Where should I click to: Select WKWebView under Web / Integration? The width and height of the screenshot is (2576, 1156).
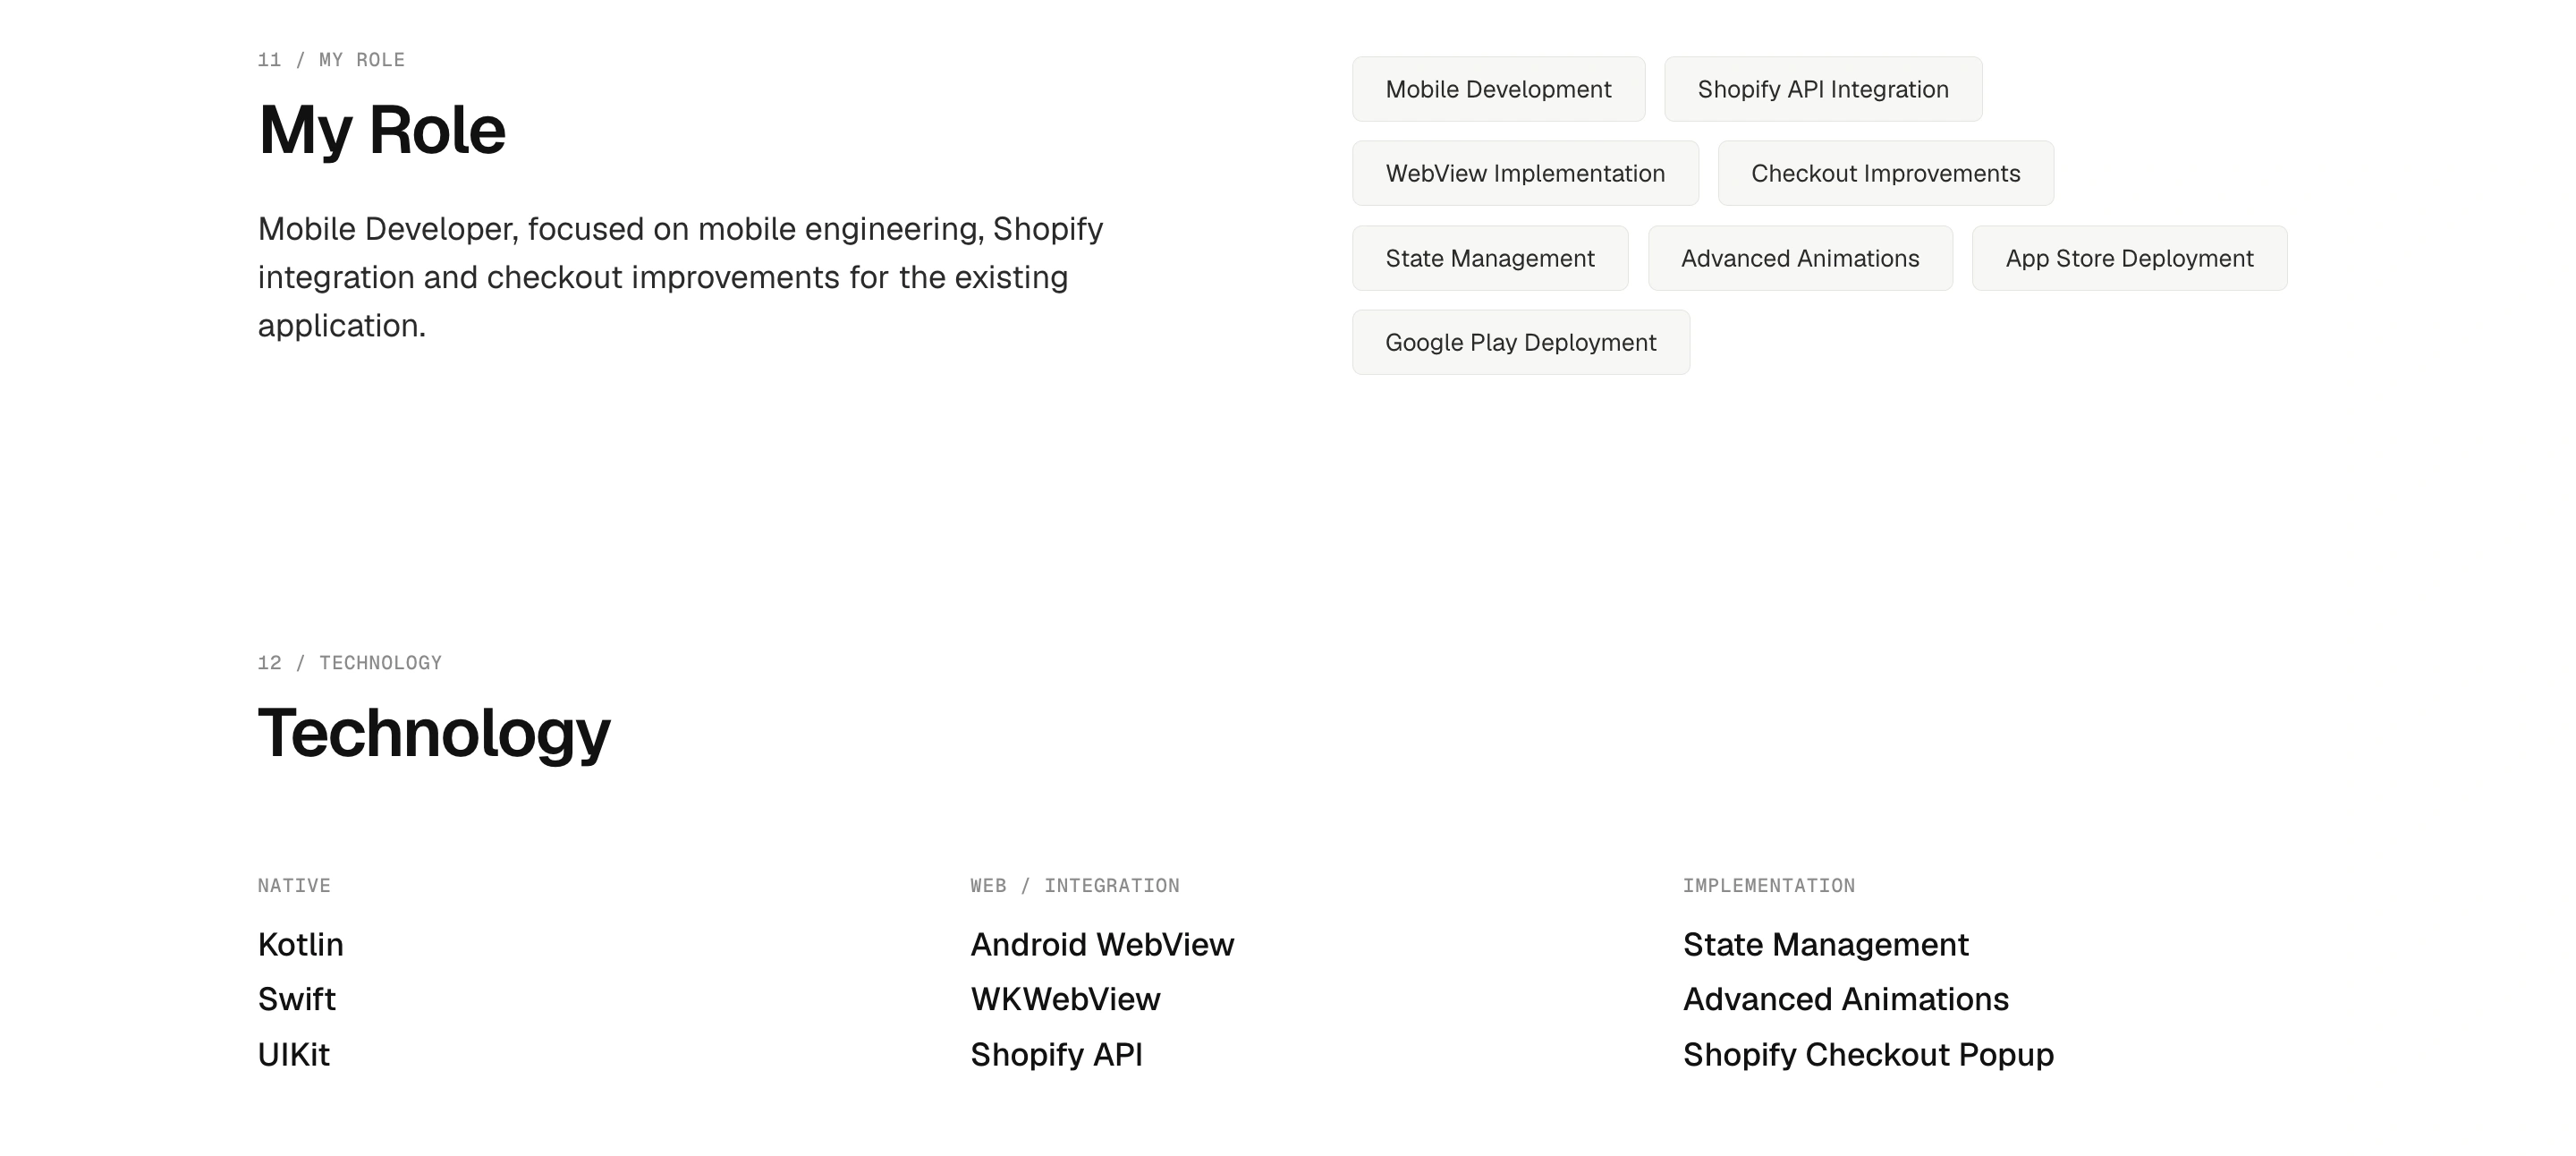1065,999
